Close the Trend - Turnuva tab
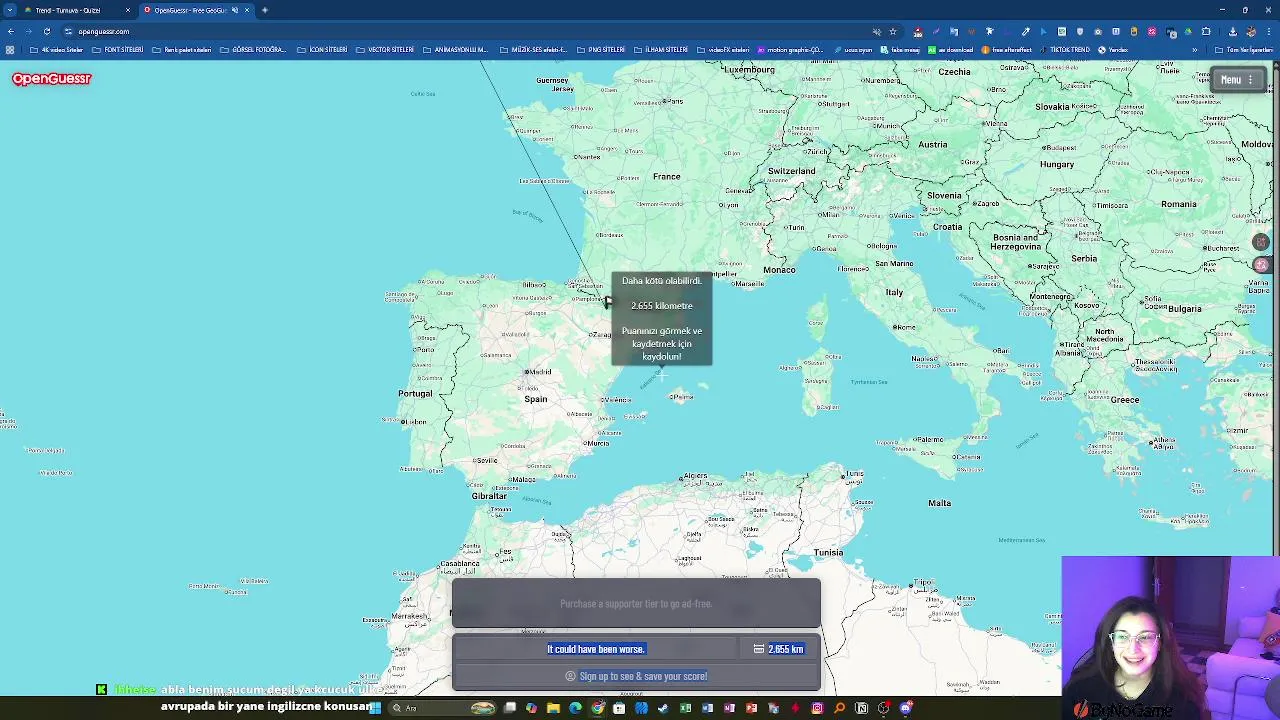1280x720 pixels. (x=127, y=10)
